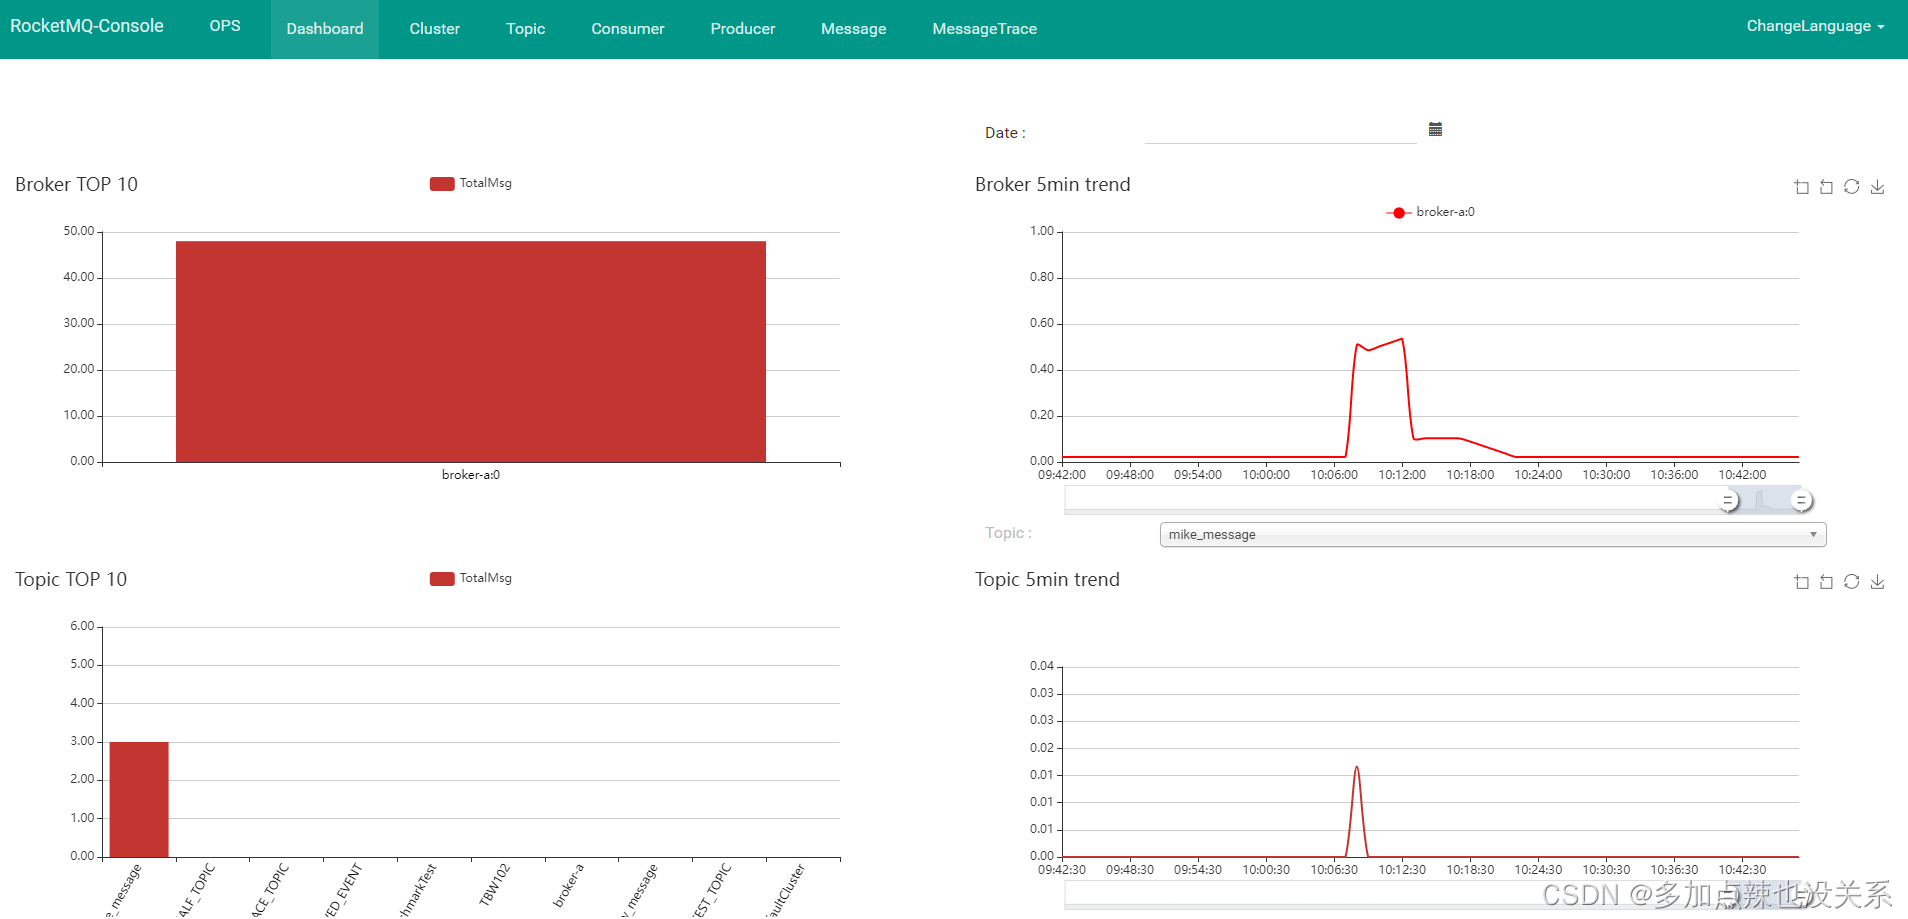The height and width of the screenshot is (919, 1908).
Task: Open the Message tab
Action: pos(854,29)
